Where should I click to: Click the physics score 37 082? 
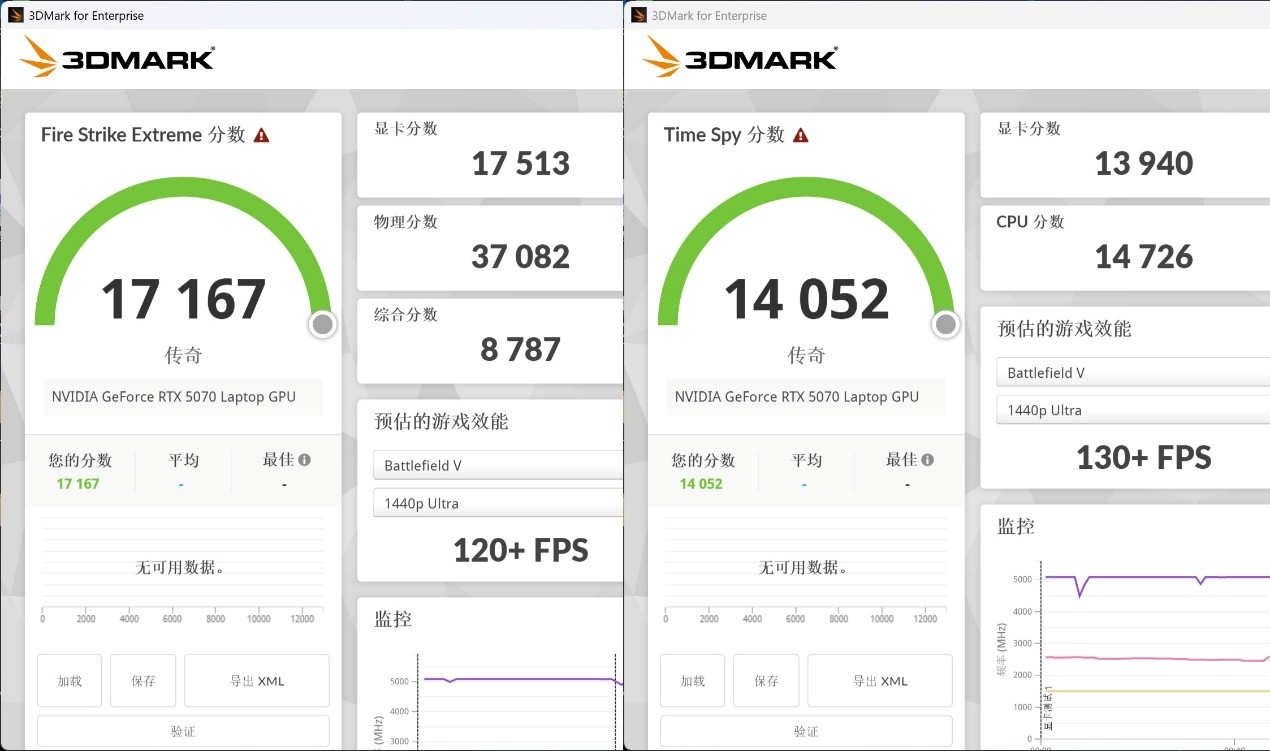521,257
